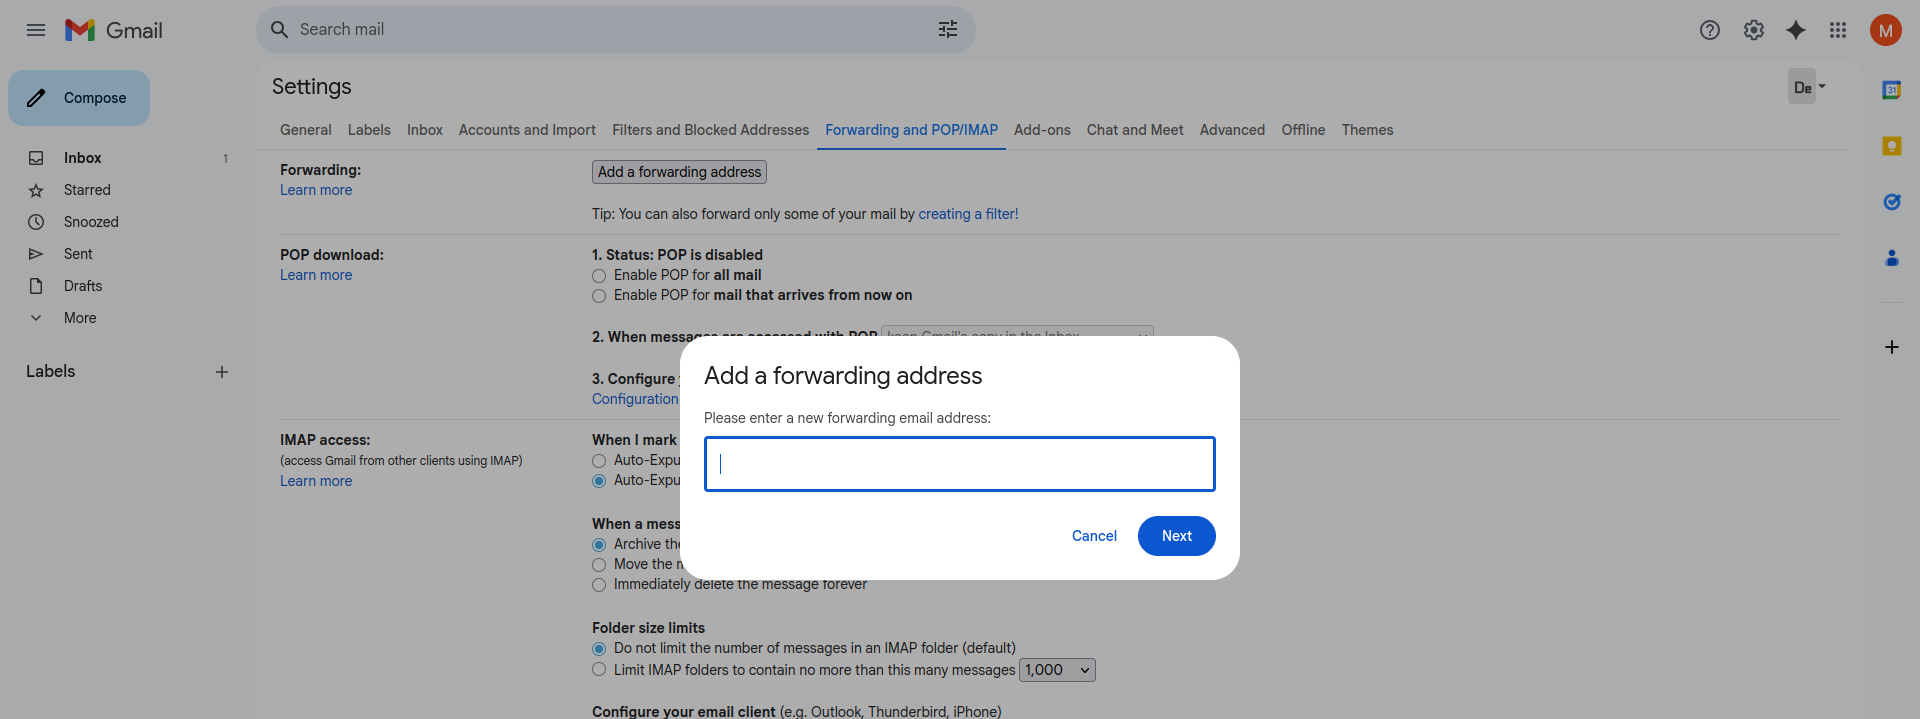The height and width of the screenshot is (719, 1920).
Task: Switch to Filters and Blocked Addresses tab
Action: [x=710, y=130]
